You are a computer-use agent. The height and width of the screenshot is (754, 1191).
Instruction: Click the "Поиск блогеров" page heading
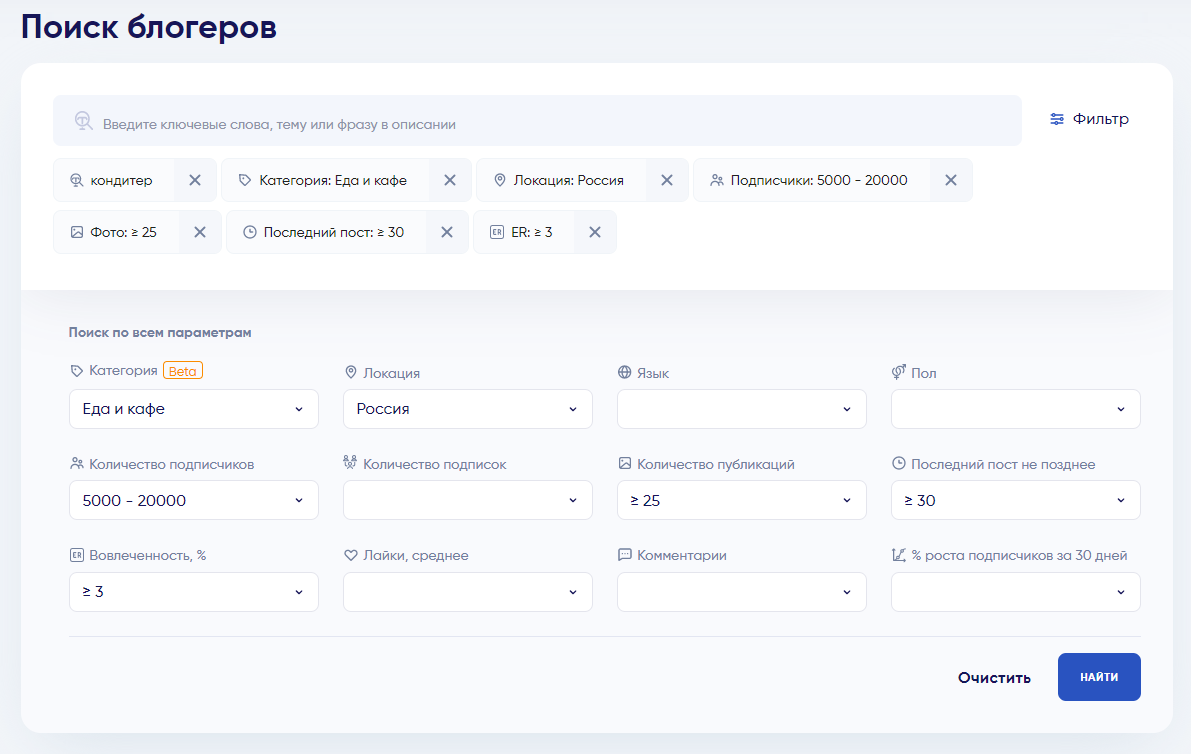(x=149, y=27)
